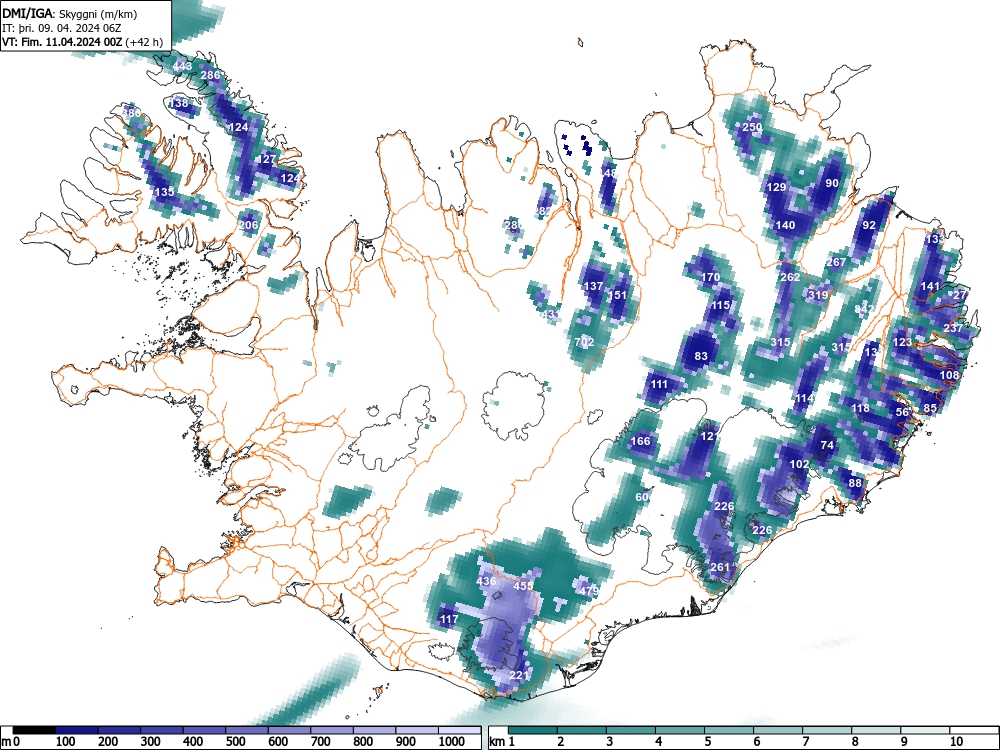Click the visibility value 129 on the map
Image resolution: width=1000 pixels, height=750 pixels.
coord(776,188)
